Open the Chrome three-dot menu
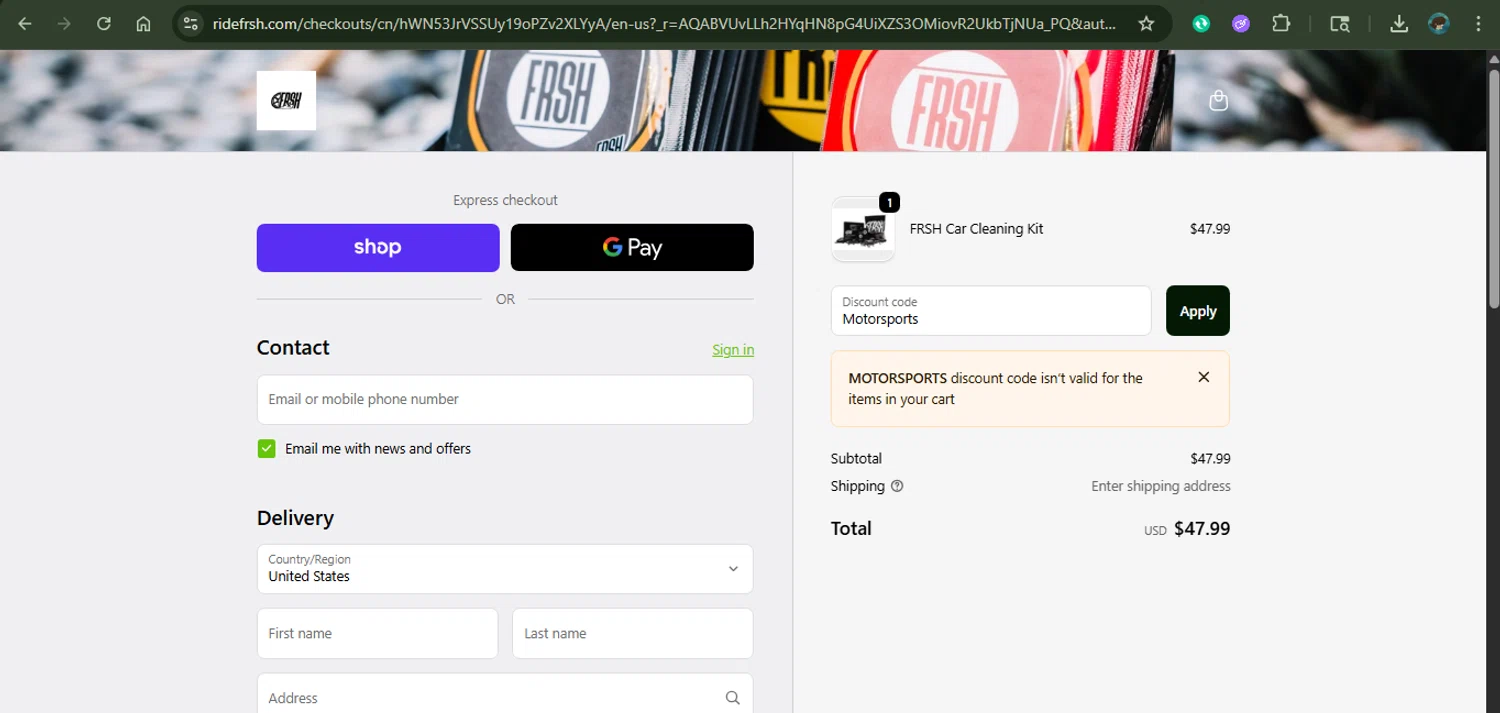1500x713 pixels. pos(1478,24)
